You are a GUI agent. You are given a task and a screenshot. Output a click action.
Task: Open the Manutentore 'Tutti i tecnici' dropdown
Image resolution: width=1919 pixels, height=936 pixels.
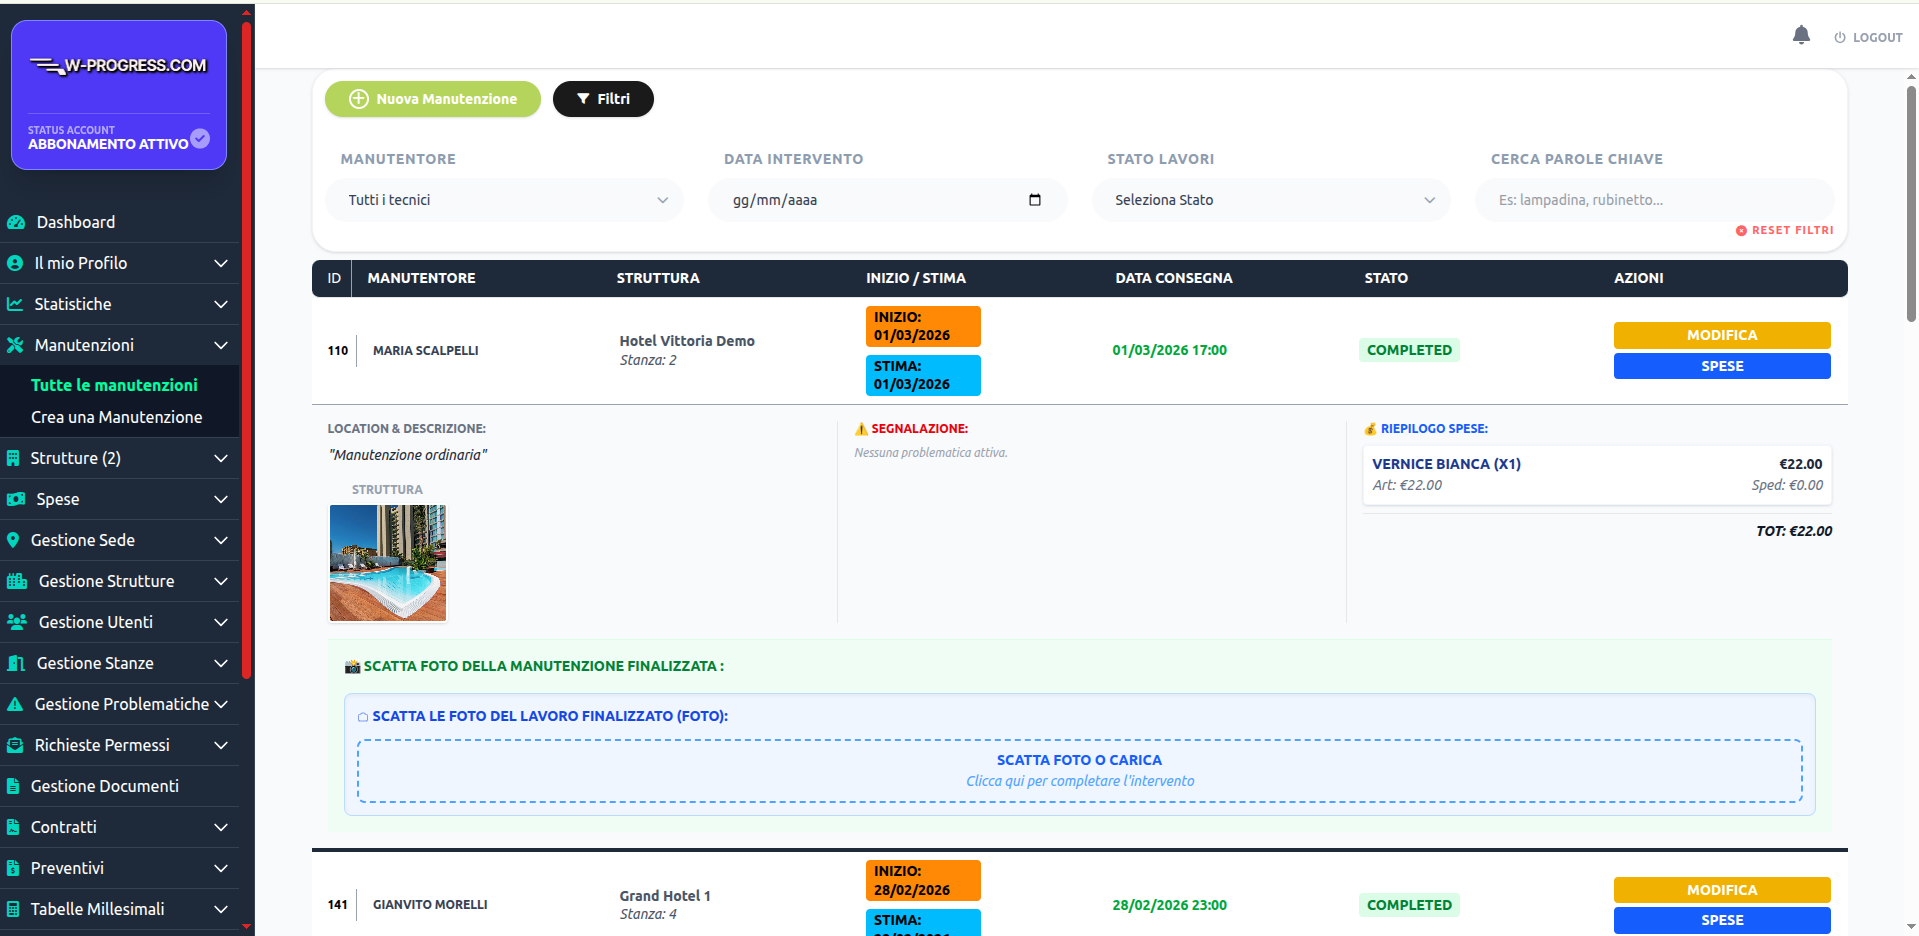point(505,200)
